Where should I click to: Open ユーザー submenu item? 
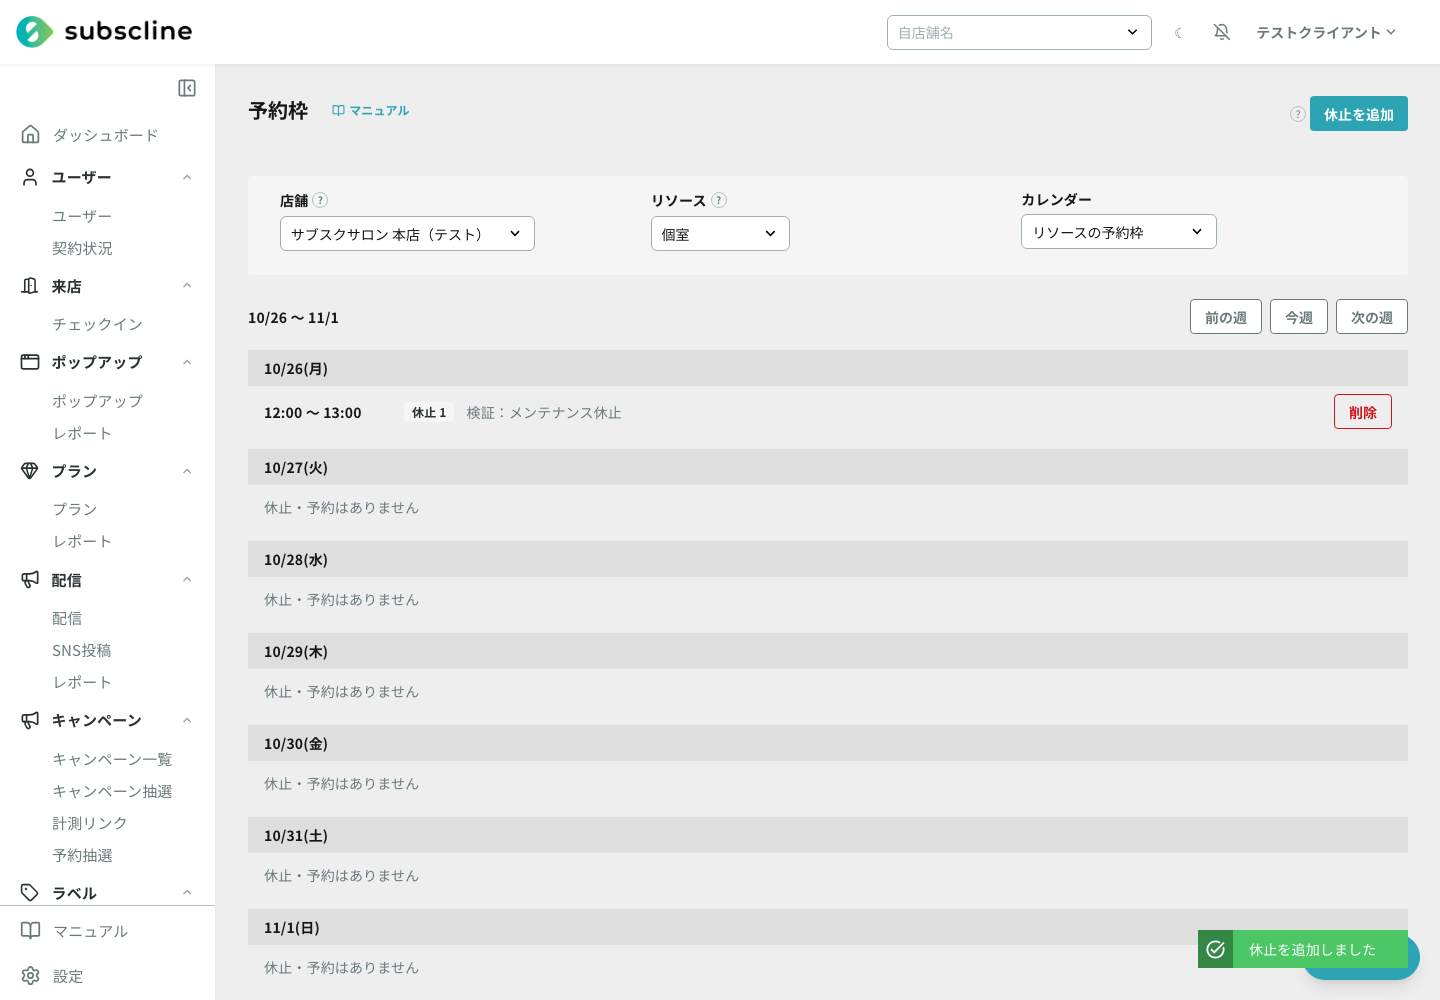(x=82, y=216)
